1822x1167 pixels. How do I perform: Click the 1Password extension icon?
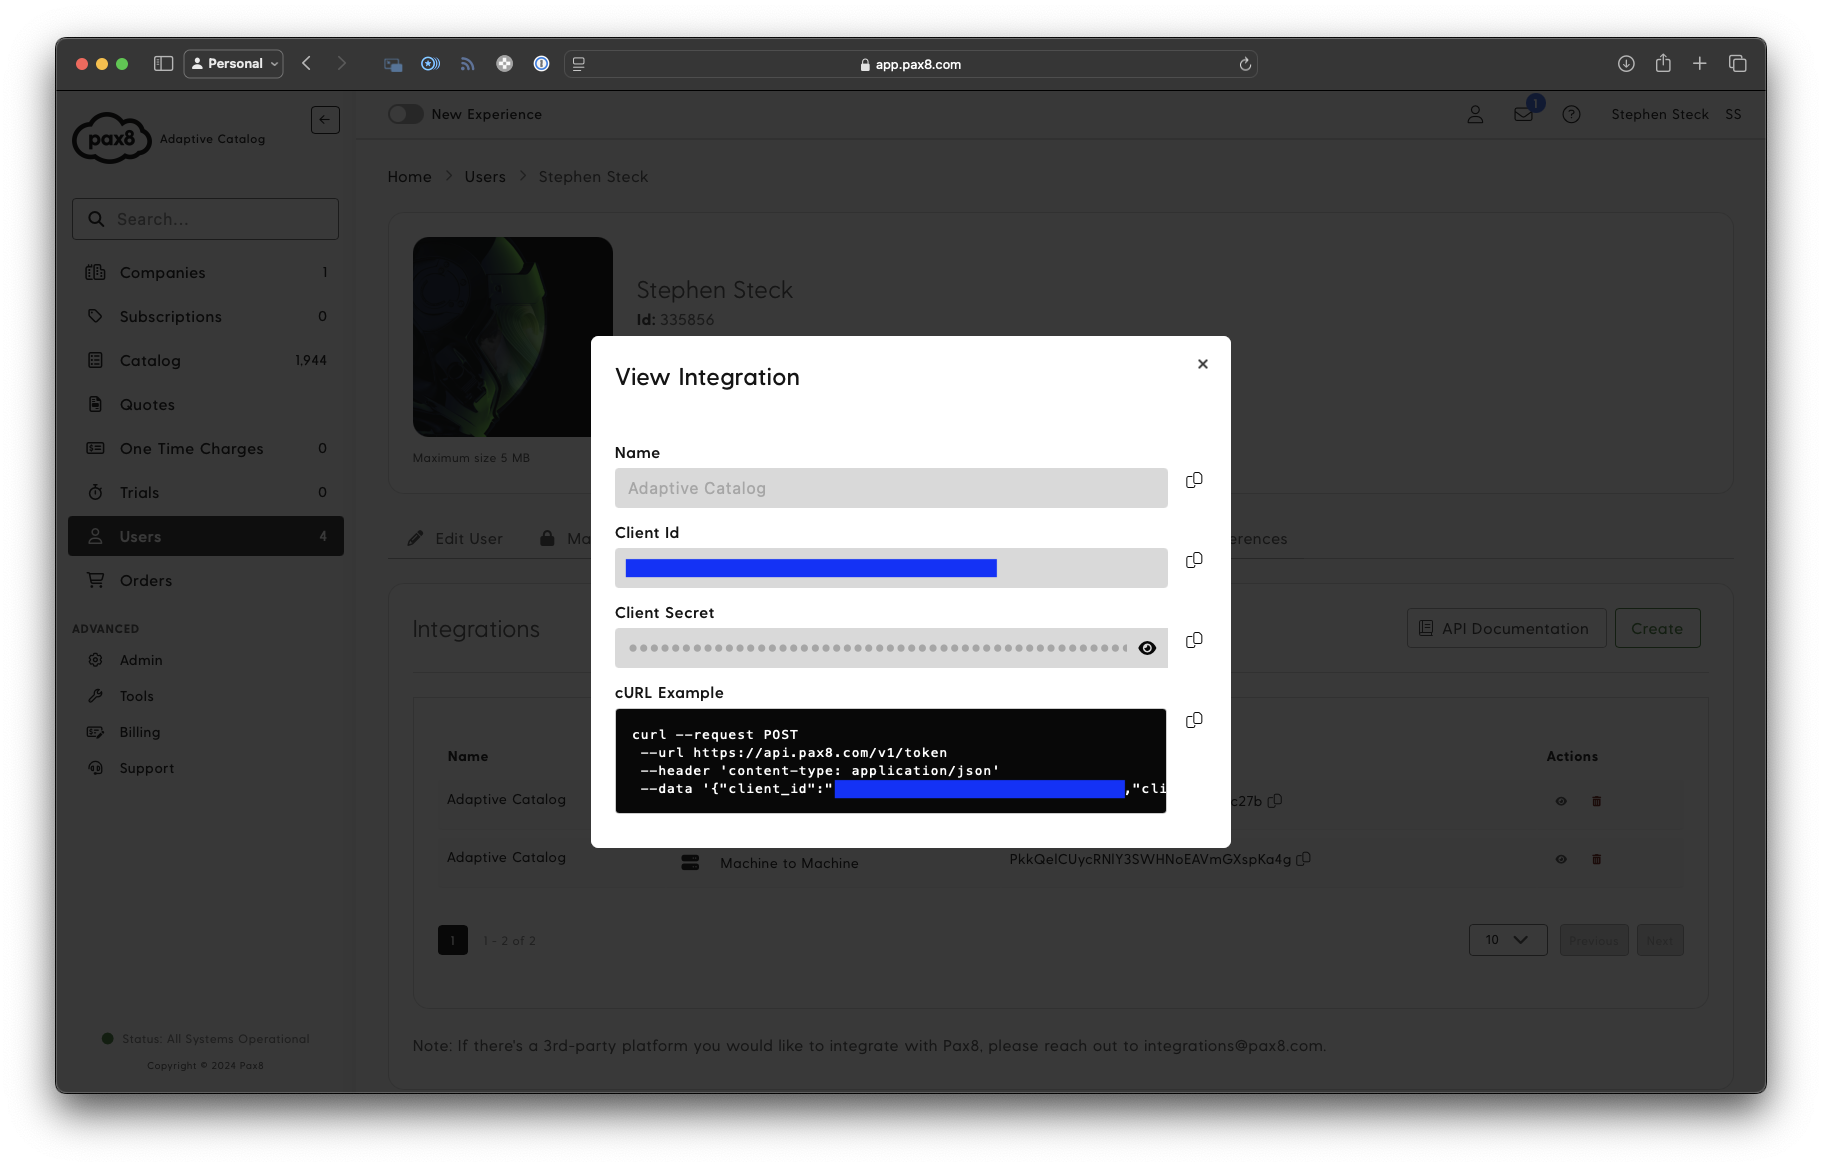[x=541, y=64]
